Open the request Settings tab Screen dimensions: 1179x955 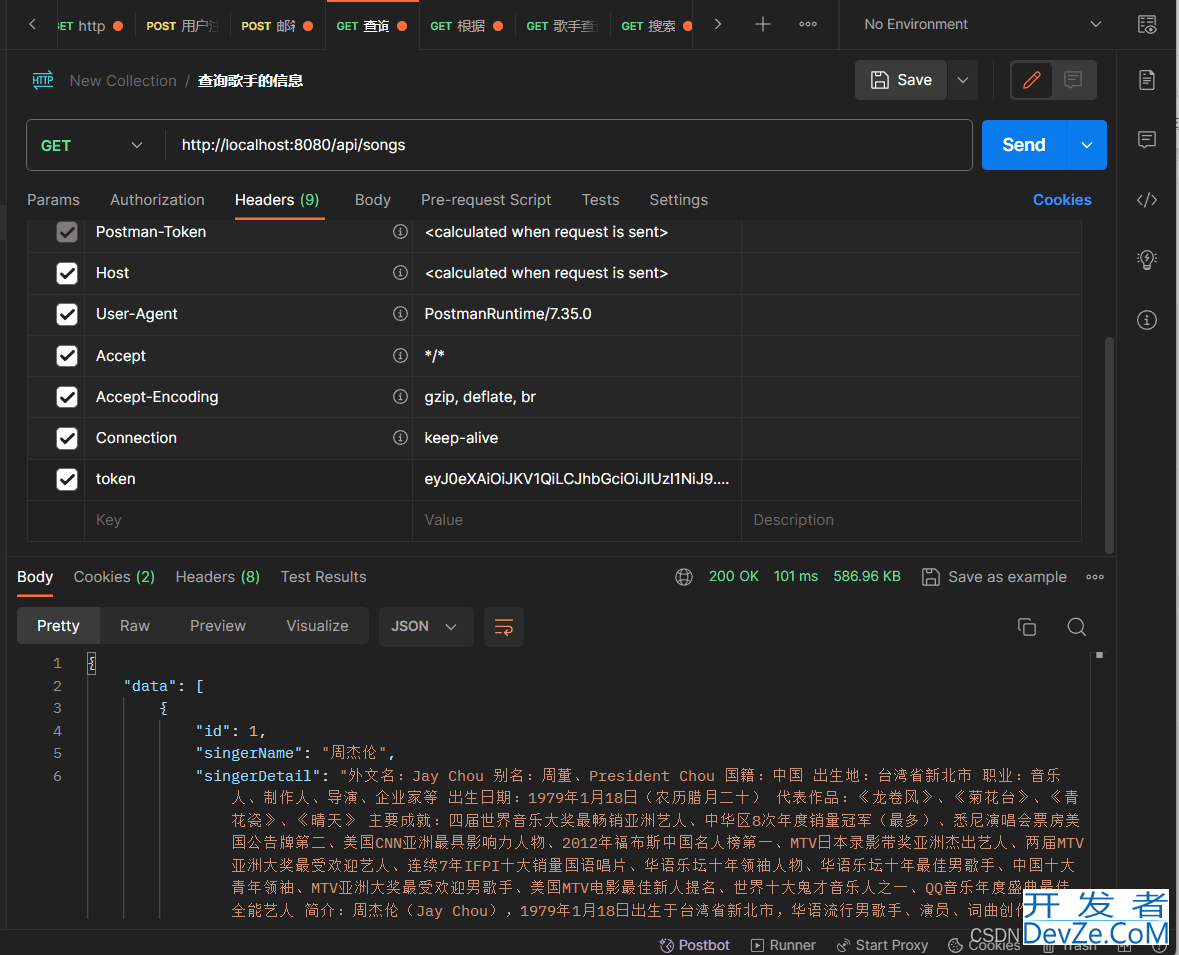pyautogui.click(x=678, y=200)
